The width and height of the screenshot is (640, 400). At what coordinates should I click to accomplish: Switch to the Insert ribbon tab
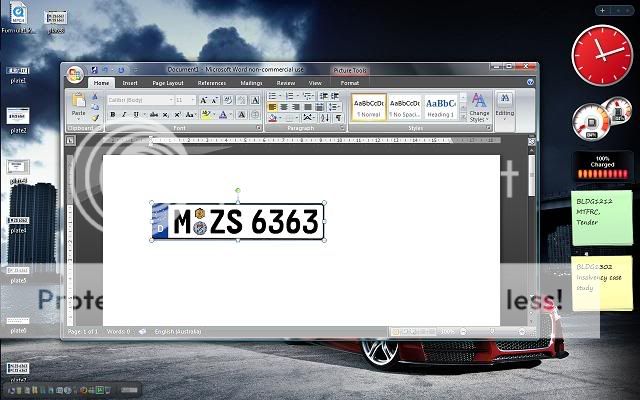pos(130,83)
